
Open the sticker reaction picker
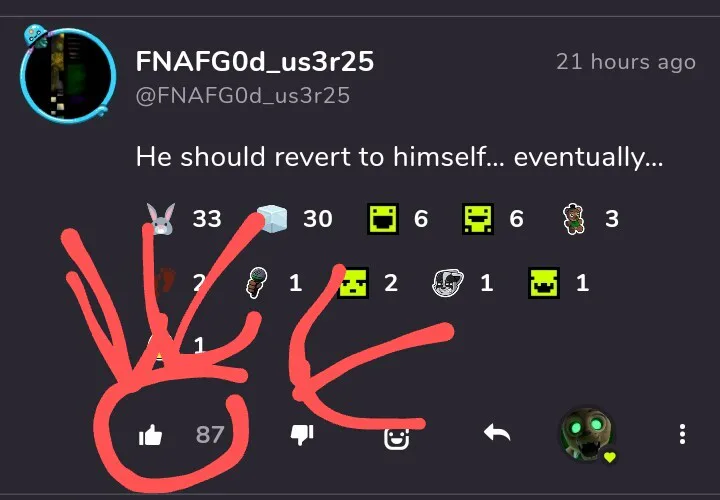click(396, 438)
